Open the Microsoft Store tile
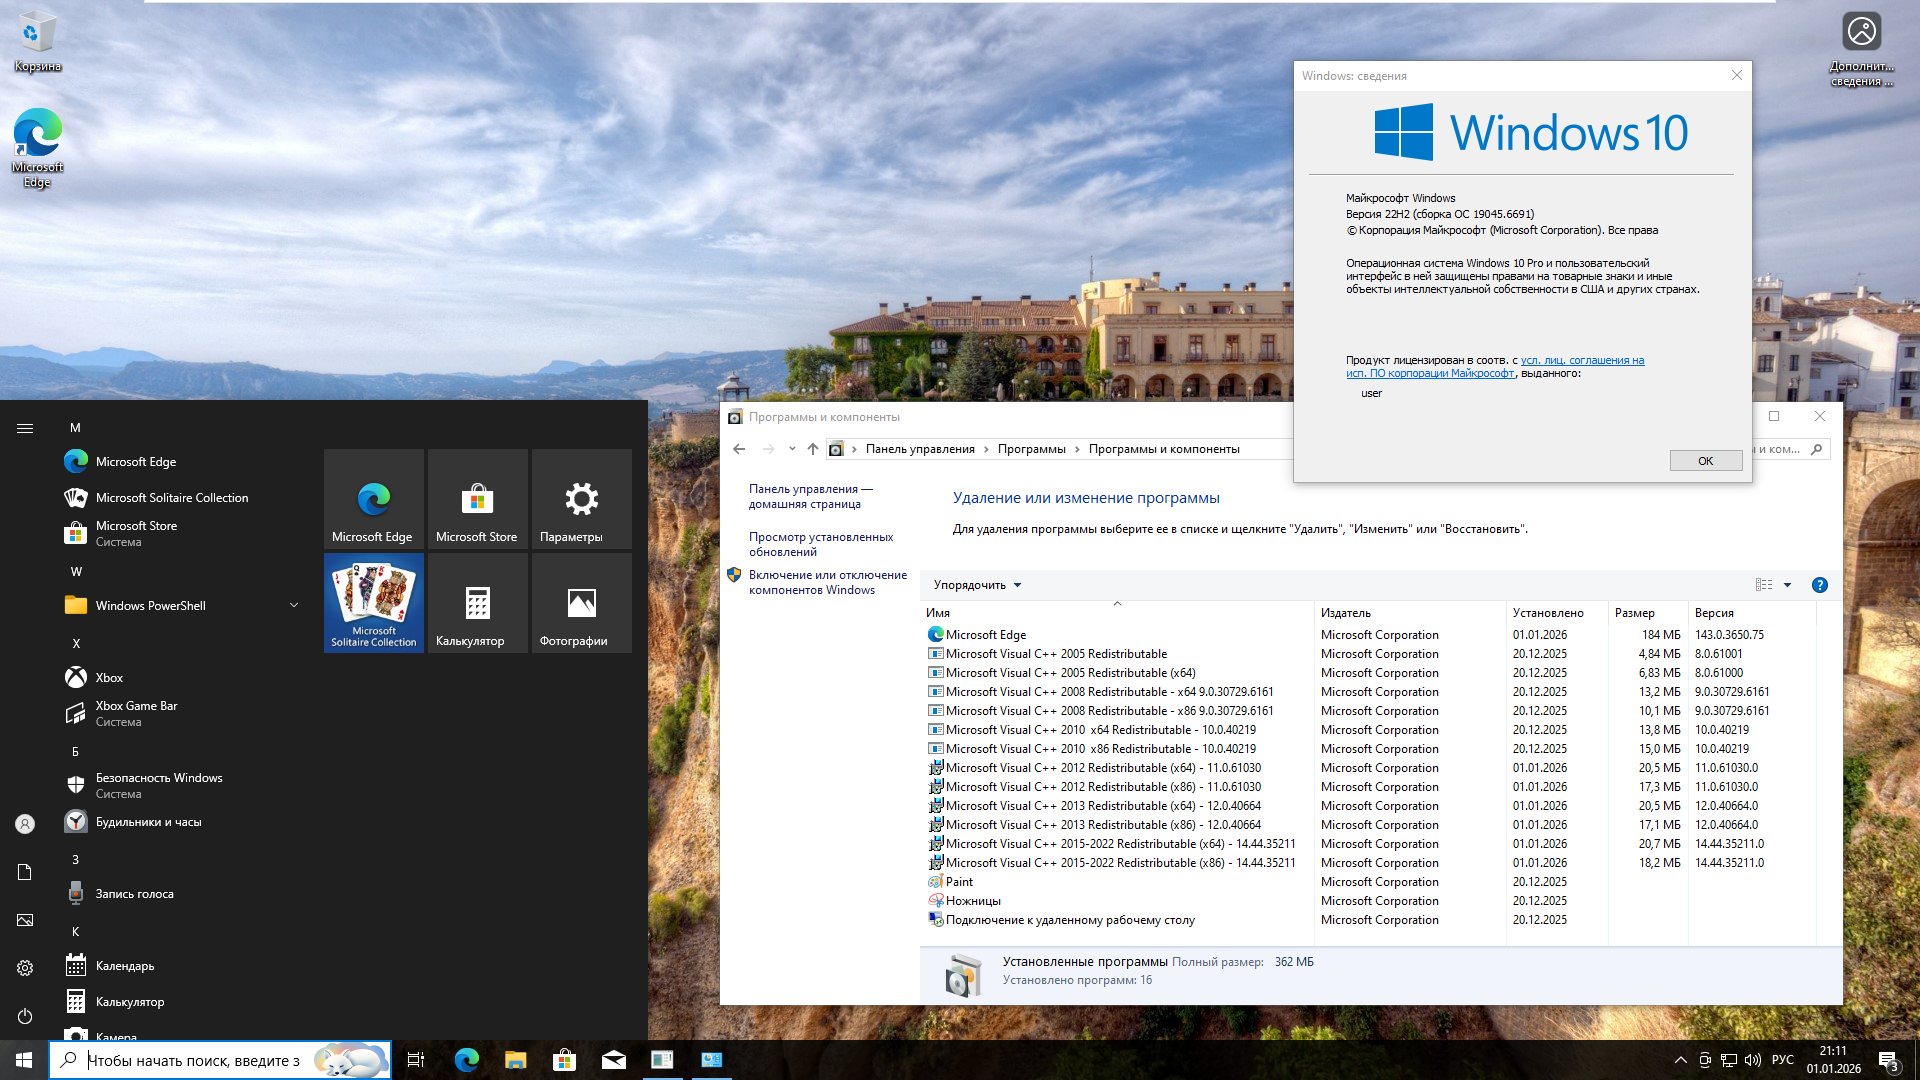Image resolution: width=1920 pixels, height=1080 pixels. pyautogui.click(x=477, y=499)
